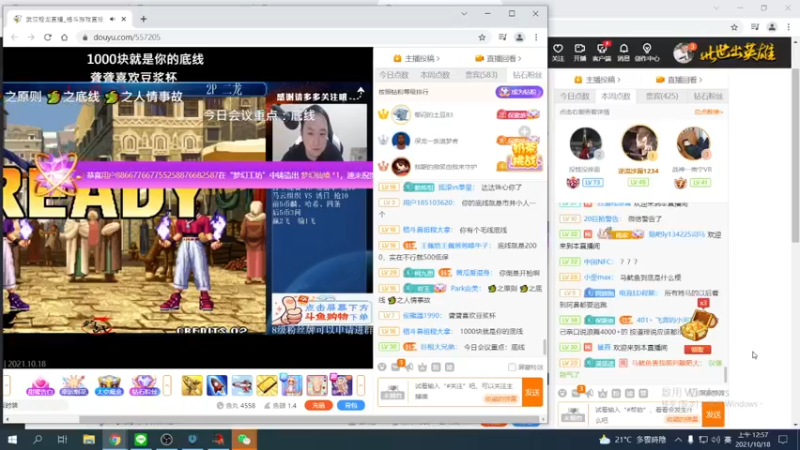This screenshot has width=800, height=450.
Task: Open 主播投稿 link in the back window
Action: [x=597, y=80]
